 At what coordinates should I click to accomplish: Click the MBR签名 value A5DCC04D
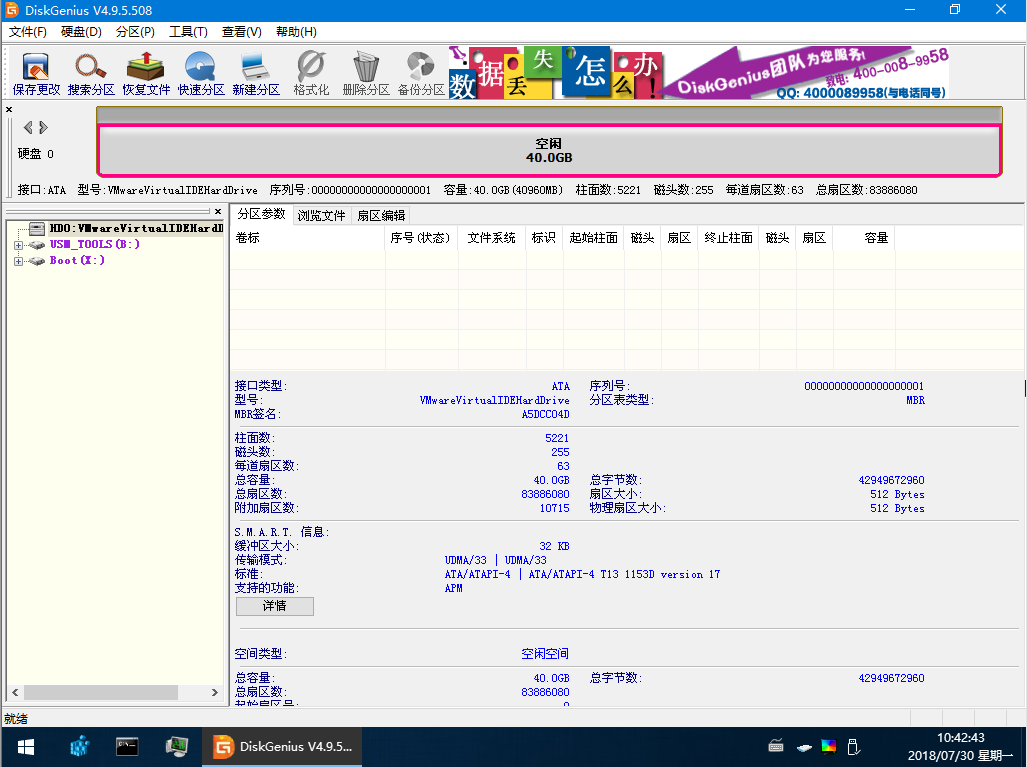pos(546,415)
